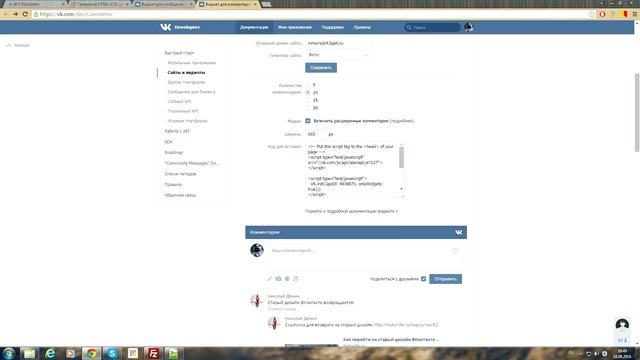Click the Сохранить button
Screen dimensions: 640x360
[321, 68]
